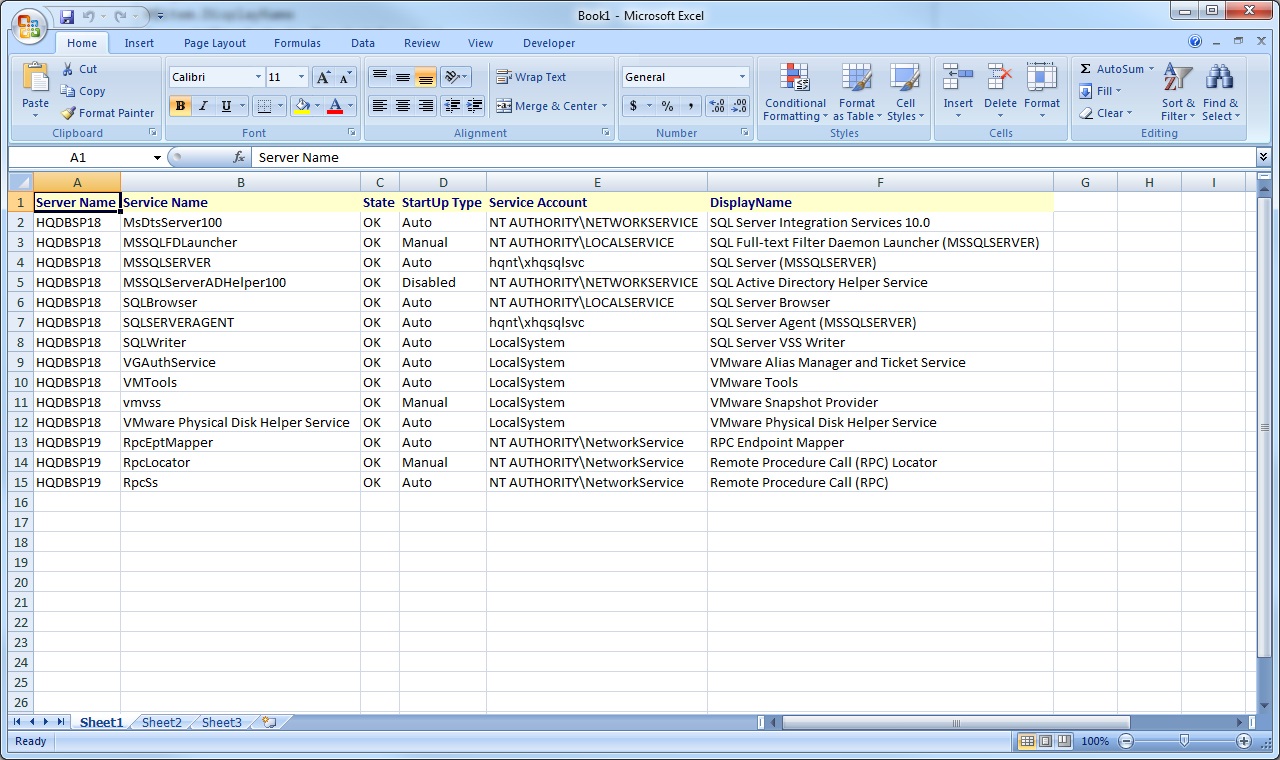Select column F header
Image resolution: width=1280 pixels, height=760 pixels.
point(880,182)
